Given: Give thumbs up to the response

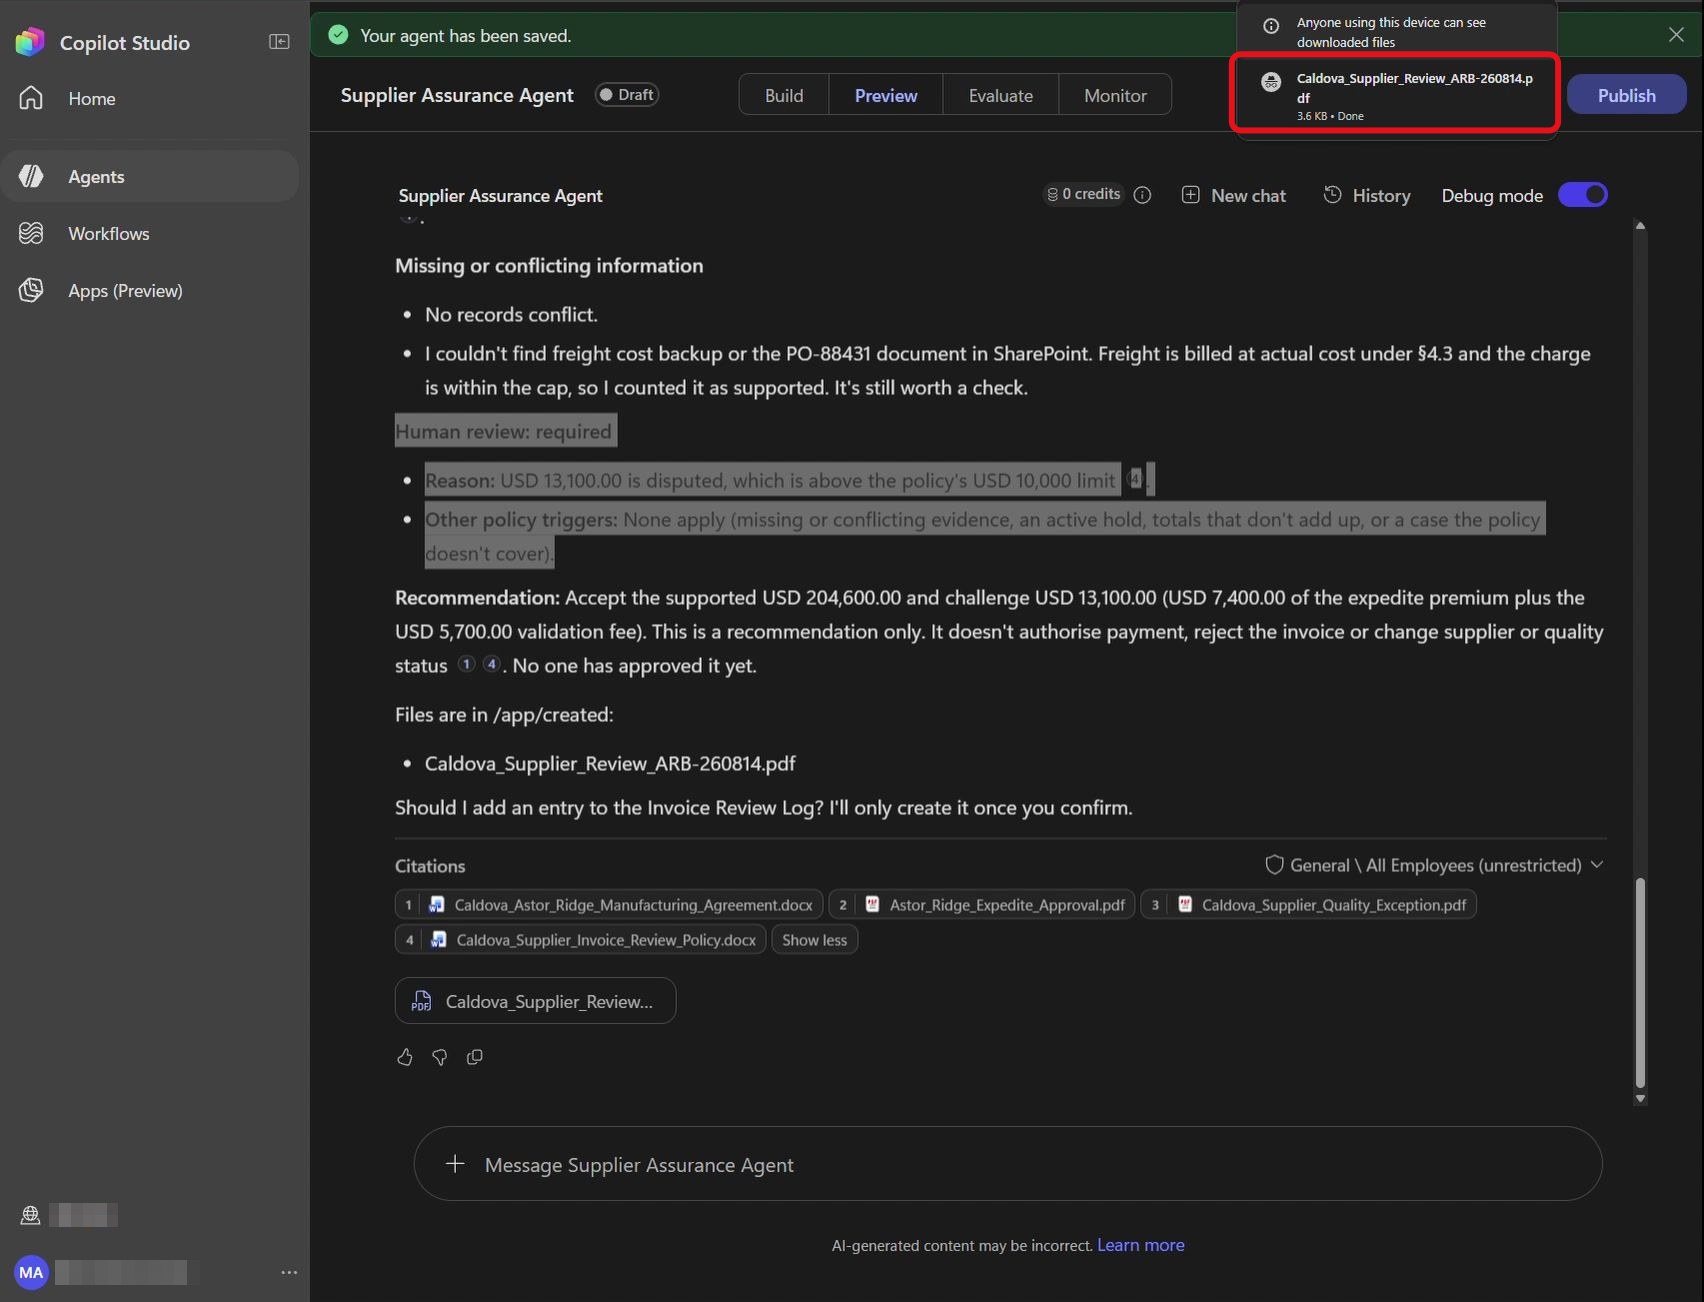Looking at the screenshot, I should 405,1057.
